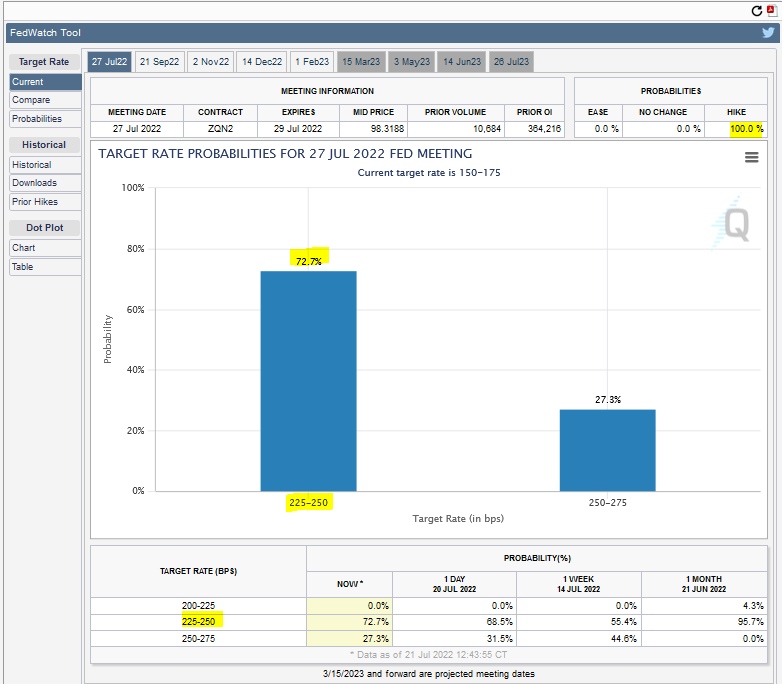Open the Prior Hikes sidebar option
The width and height of the screenshot is (782, 684).
pyautogui.click(x=45, y=202)
